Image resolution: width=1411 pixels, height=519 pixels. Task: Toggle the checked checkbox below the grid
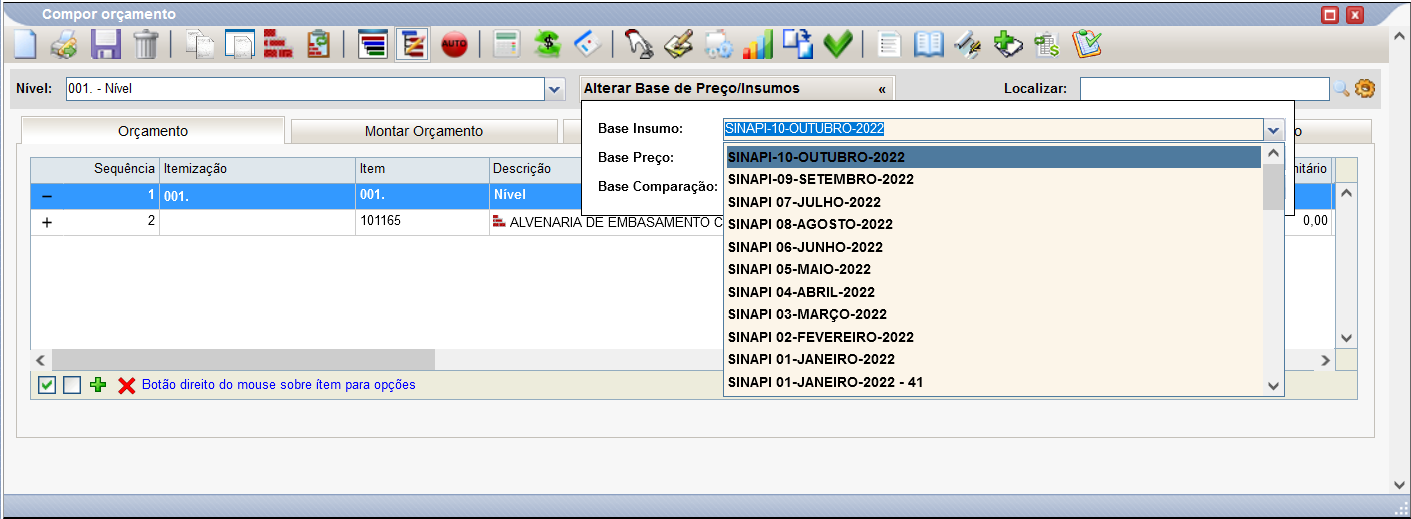coord(47,384)
